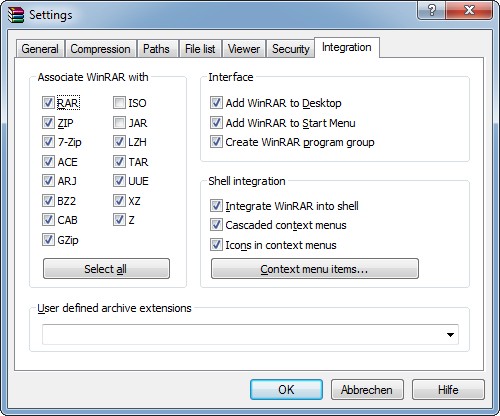Toggle the ACE checkbox
This screenshot has width=500, height=416.
tap(48, 162)
